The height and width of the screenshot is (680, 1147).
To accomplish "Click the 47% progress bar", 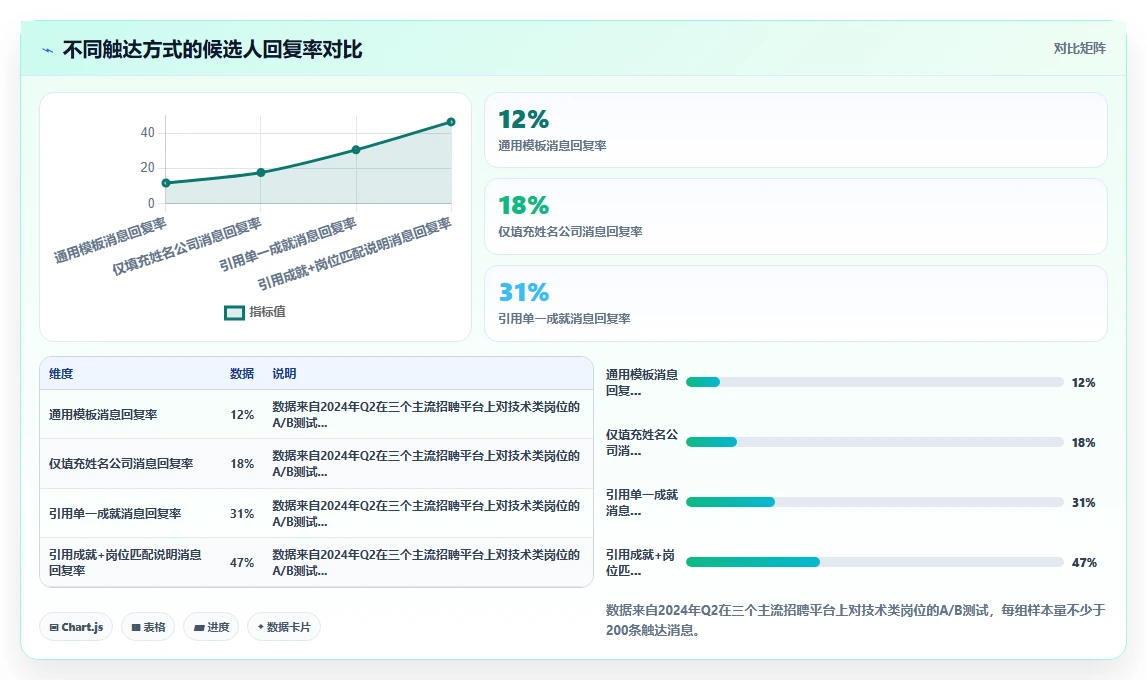I will [x=875, y=562].
